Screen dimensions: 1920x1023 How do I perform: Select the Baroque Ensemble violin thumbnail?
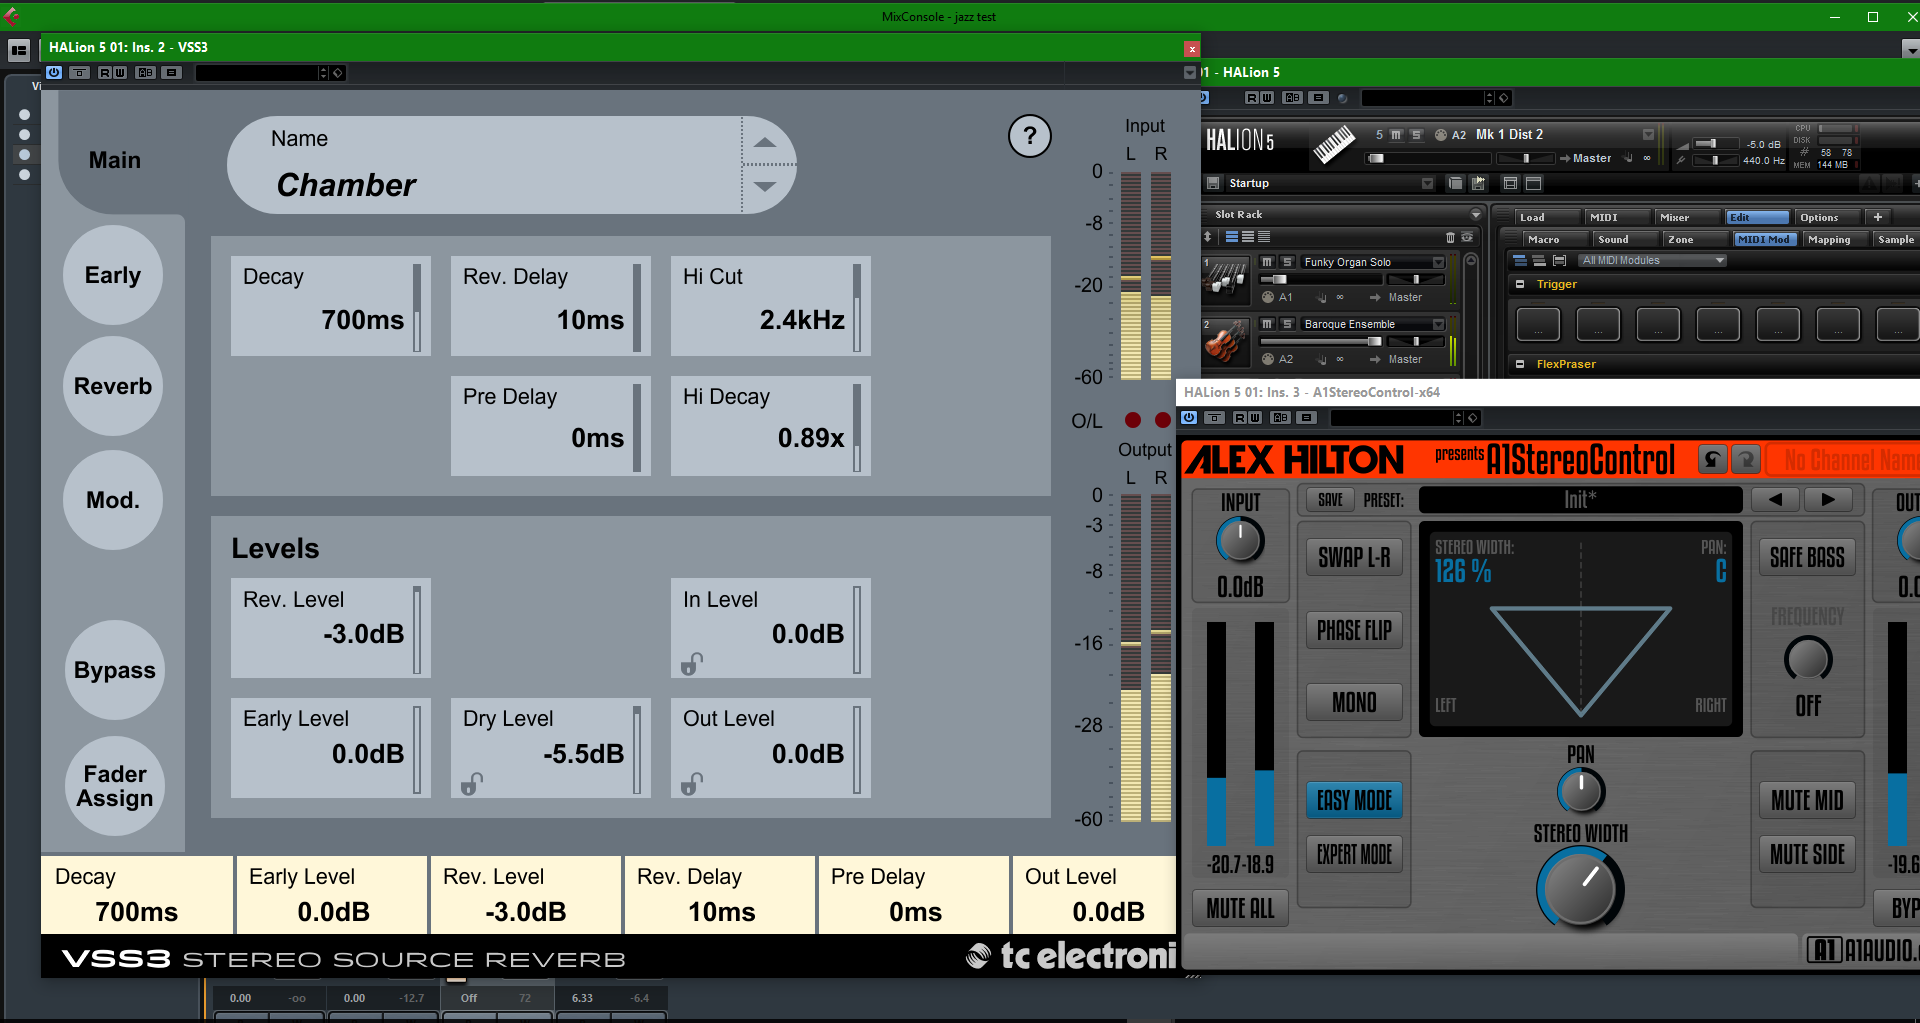click(x=1225, y=342)
